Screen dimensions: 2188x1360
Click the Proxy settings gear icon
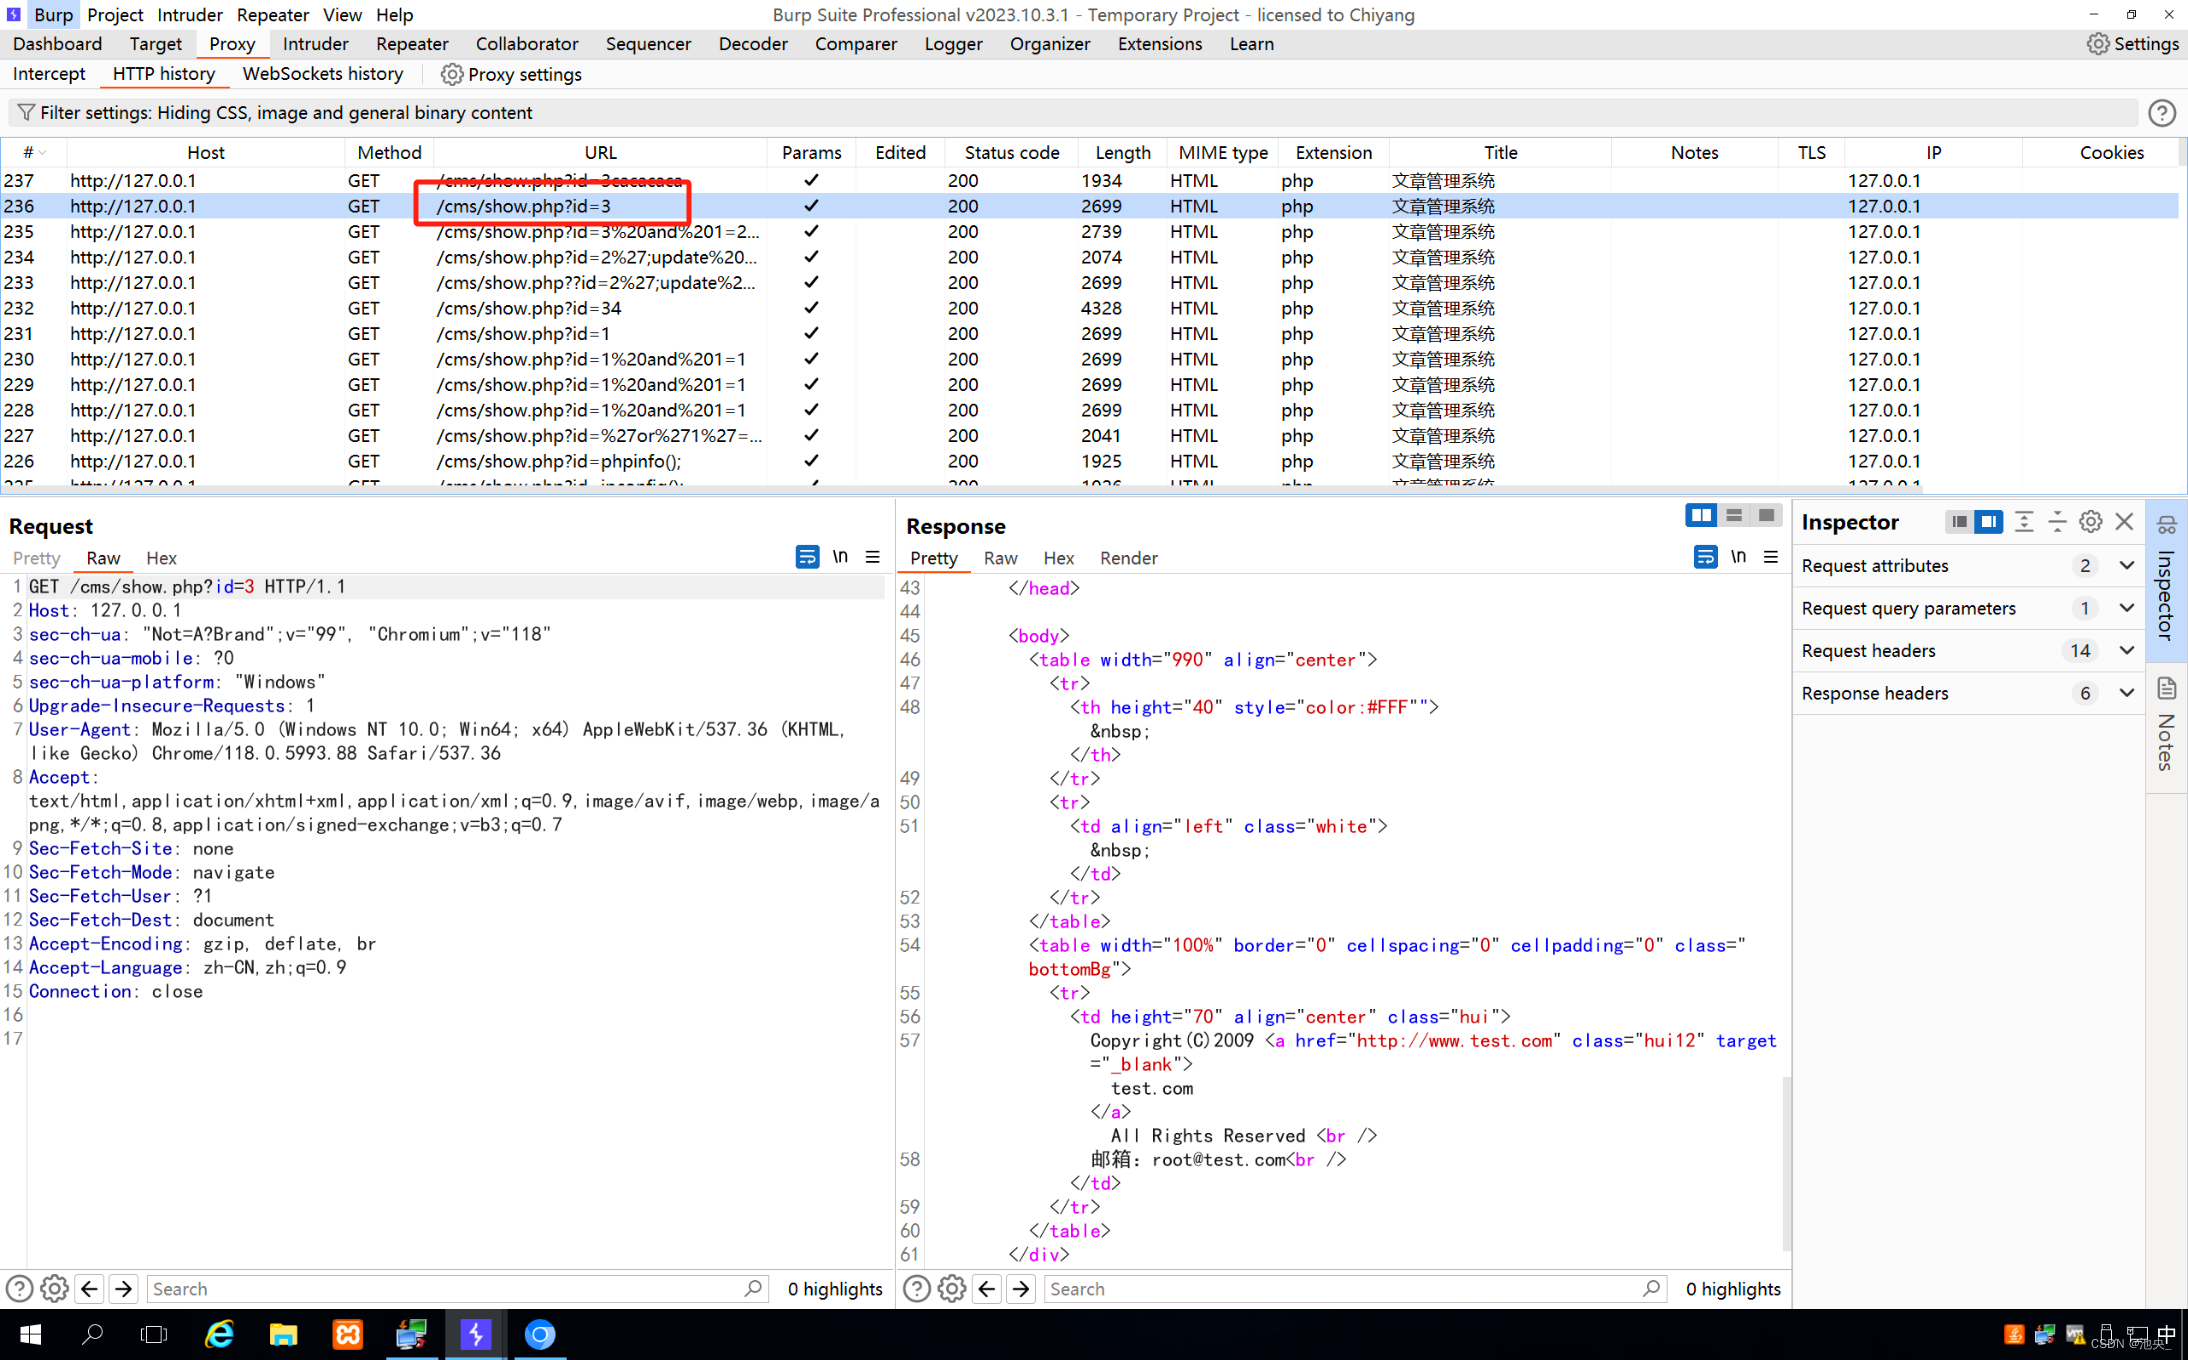pos(451,74)
